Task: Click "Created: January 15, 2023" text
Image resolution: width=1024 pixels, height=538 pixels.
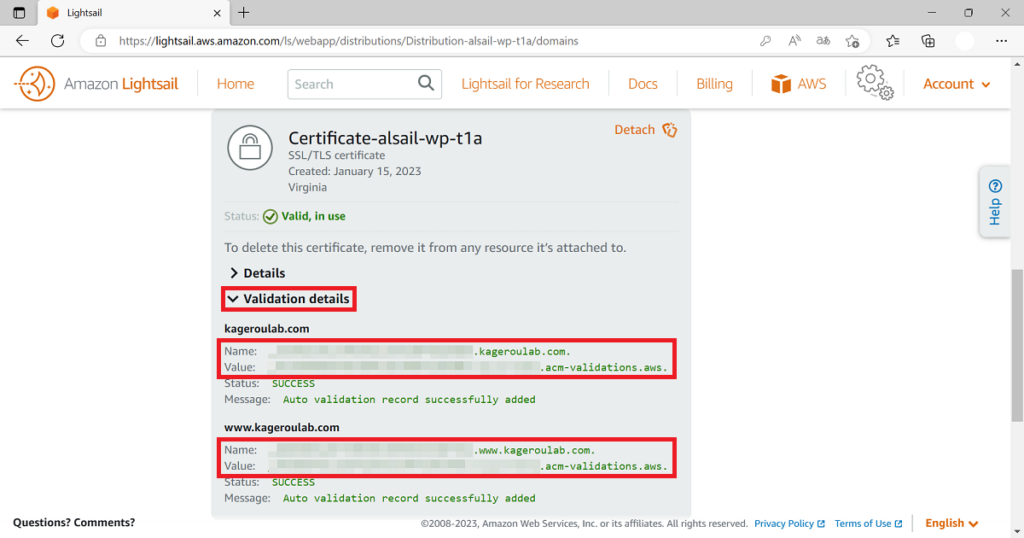Action: click(355, 171)
